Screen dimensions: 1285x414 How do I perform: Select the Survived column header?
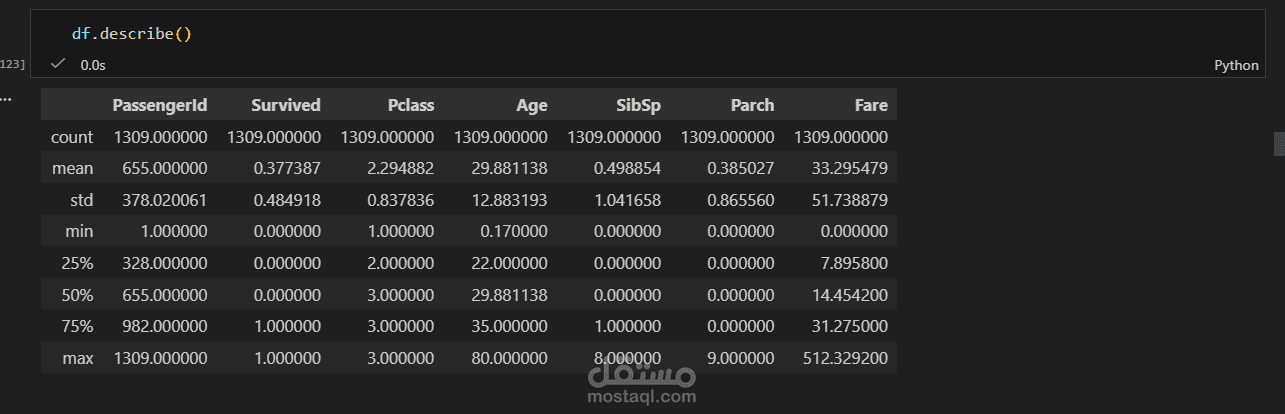pyautogui.click(x=285, y=104)
